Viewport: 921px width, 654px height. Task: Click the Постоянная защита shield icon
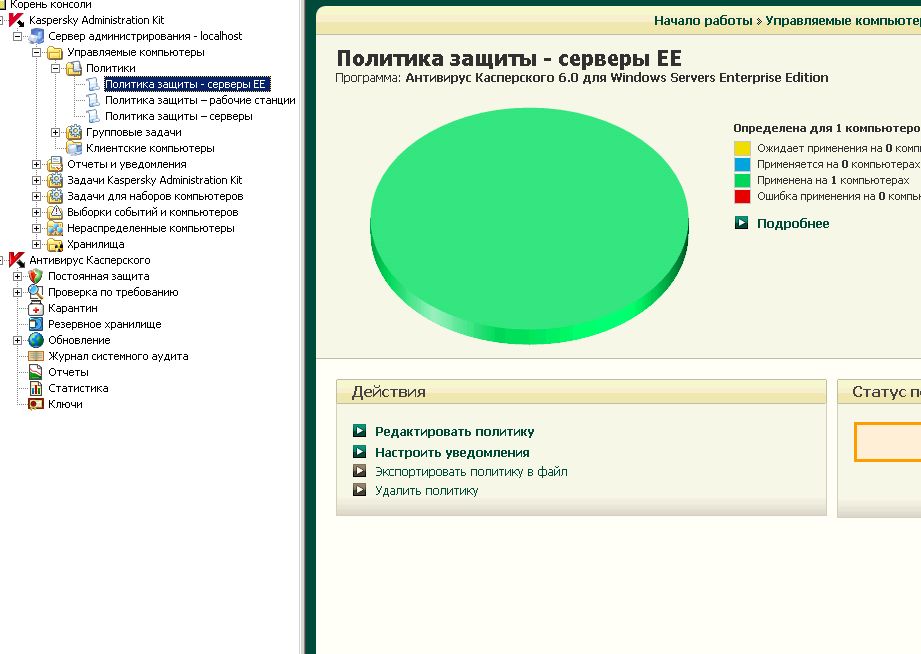(x=36, y=276)
